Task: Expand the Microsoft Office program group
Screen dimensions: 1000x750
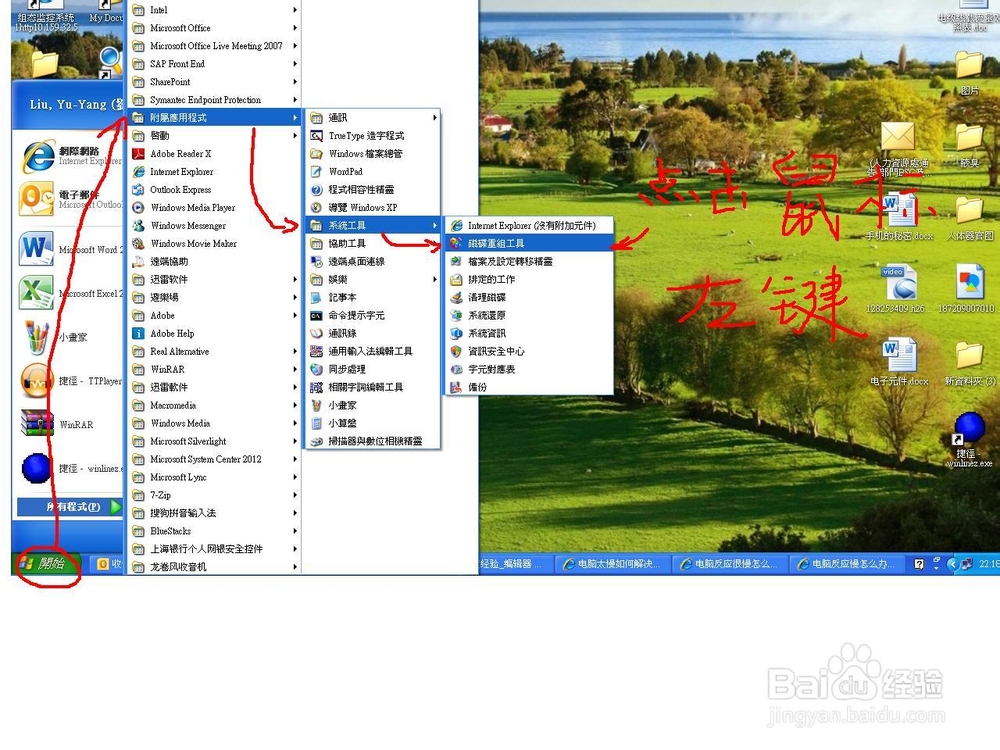Action: coord(214,28)
